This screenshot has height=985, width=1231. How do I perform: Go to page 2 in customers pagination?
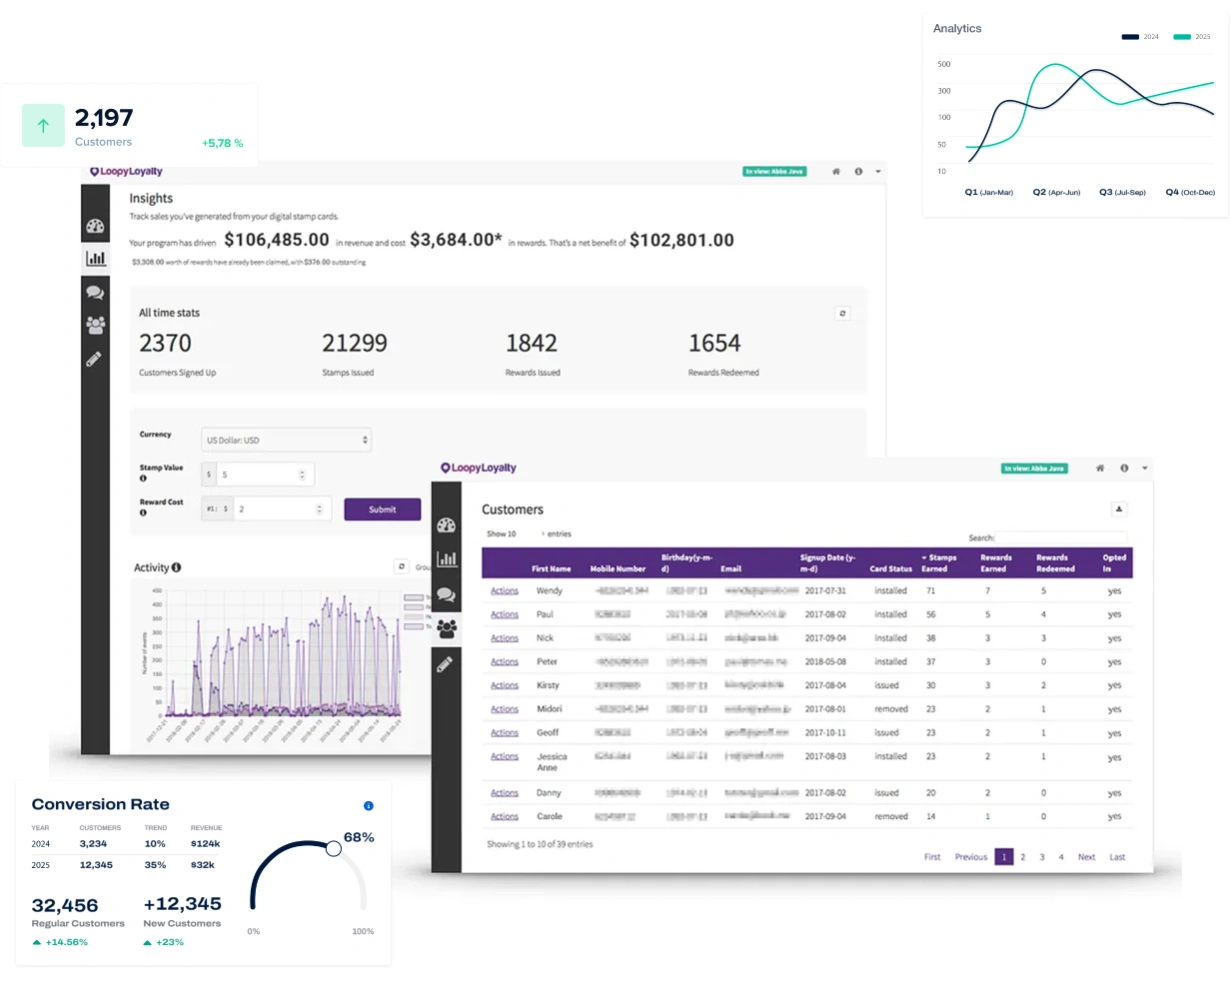tap(1023, 857)
